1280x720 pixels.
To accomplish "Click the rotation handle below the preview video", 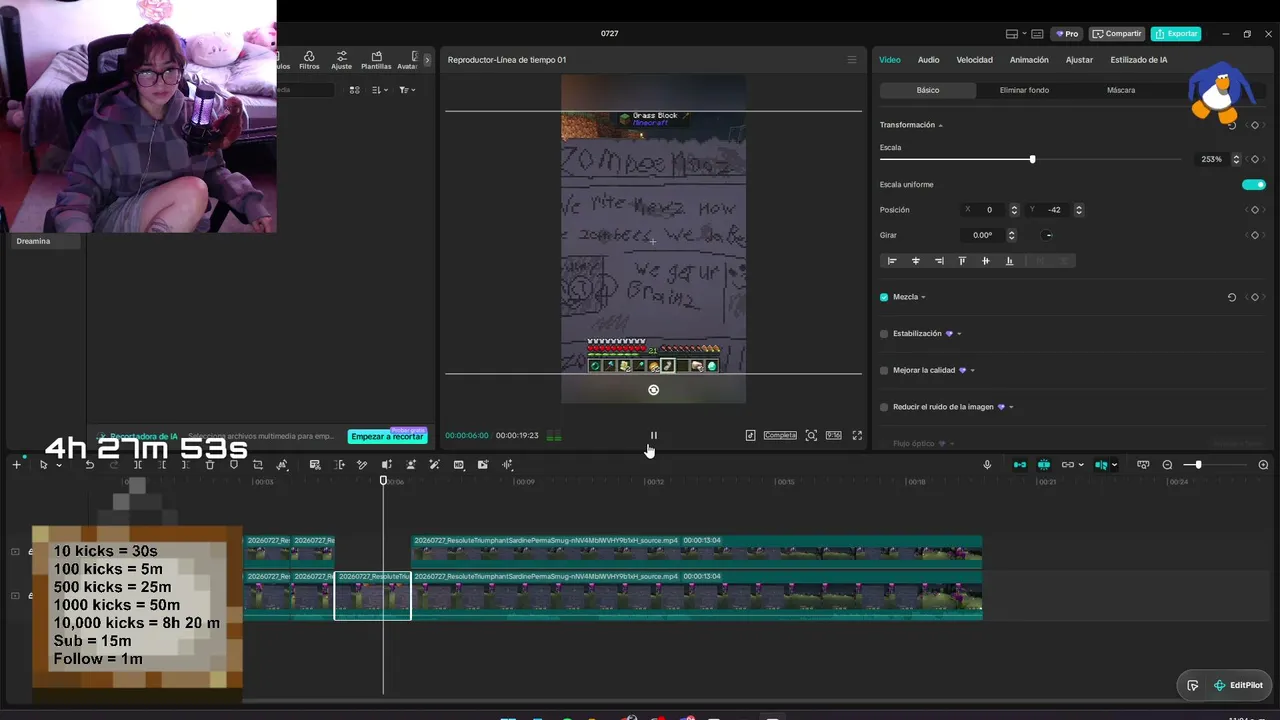I will (x=653, y=390).
